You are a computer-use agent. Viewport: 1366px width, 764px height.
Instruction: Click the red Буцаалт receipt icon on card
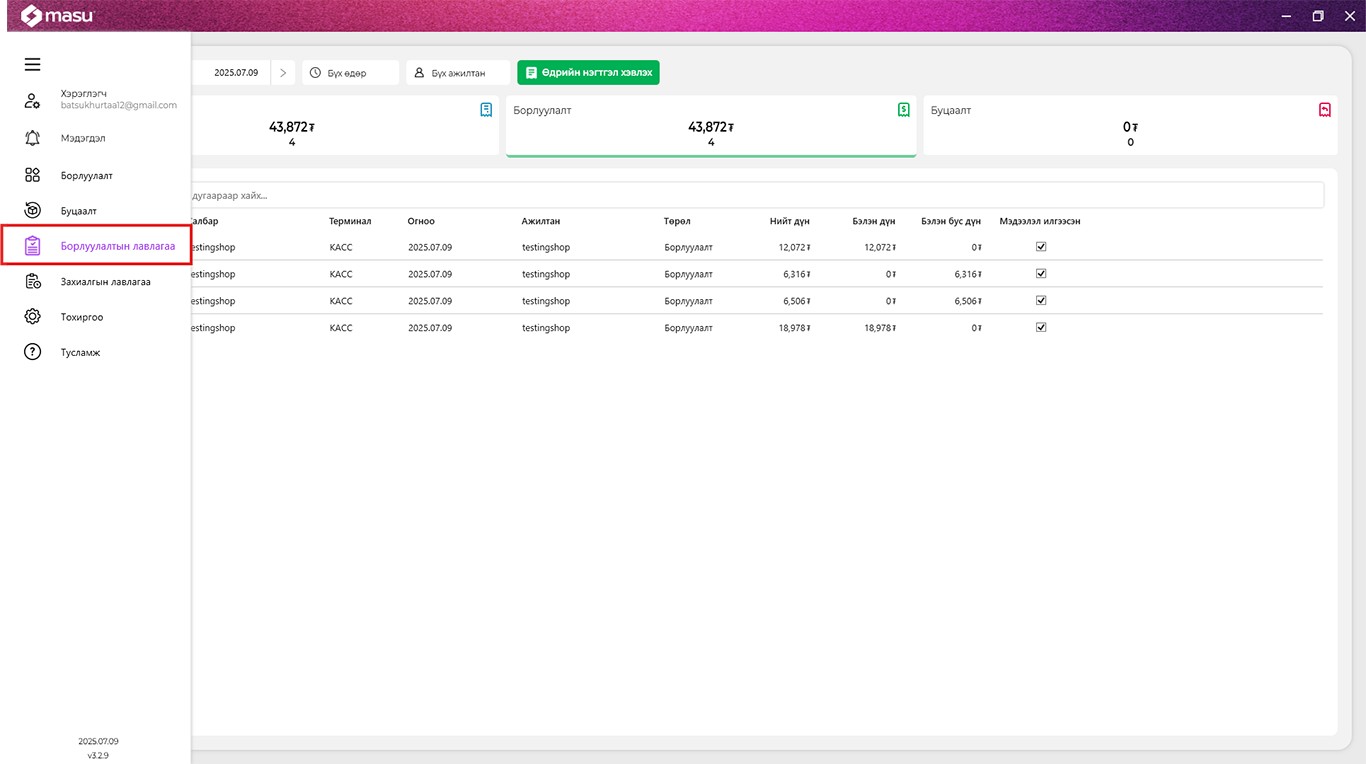coord(1324,110)
